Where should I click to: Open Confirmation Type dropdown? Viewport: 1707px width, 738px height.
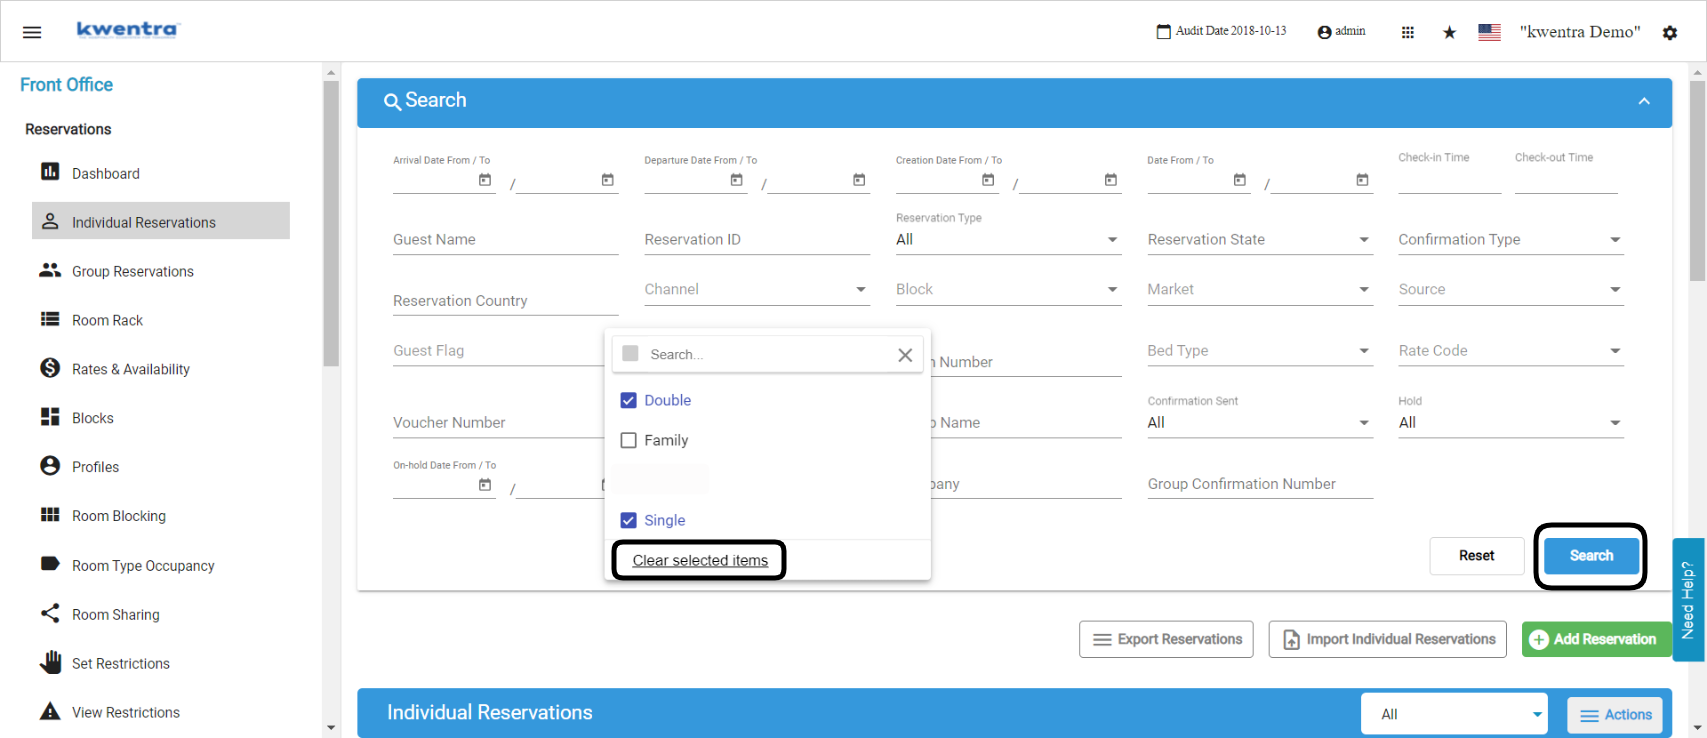pyautogui.click(x=1511, y=240)
